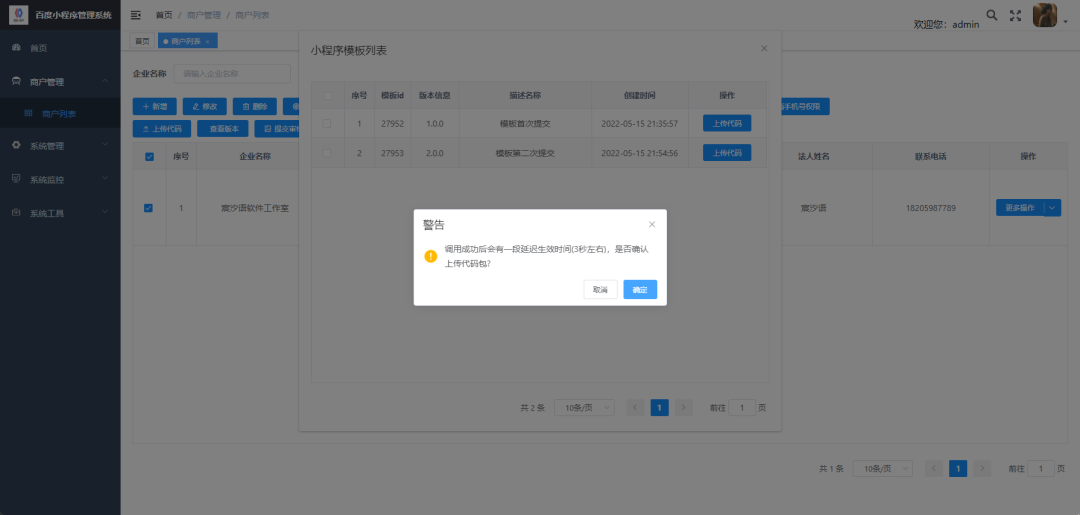The image size is (1080, 515).
Task: Toggle the sidebar collapse hamburger icon
Action: pos(136,15)
